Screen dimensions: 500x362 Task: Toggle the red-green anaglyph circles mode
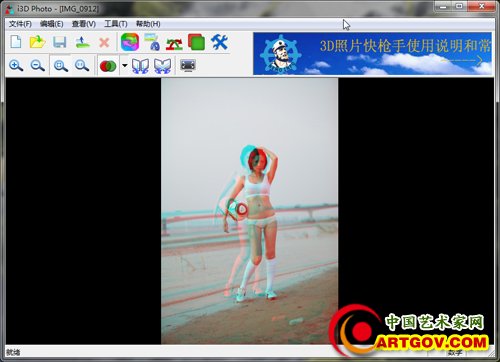click(108, 66)
